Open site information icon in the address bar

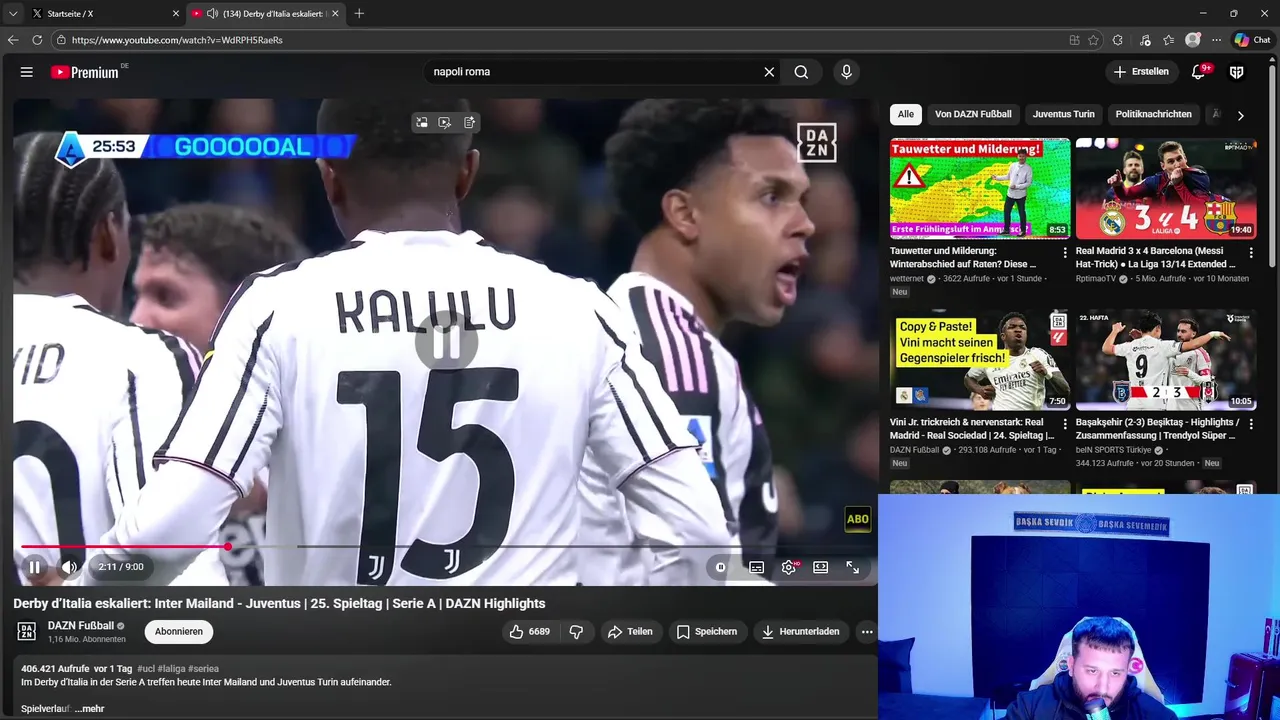(61, 40)
